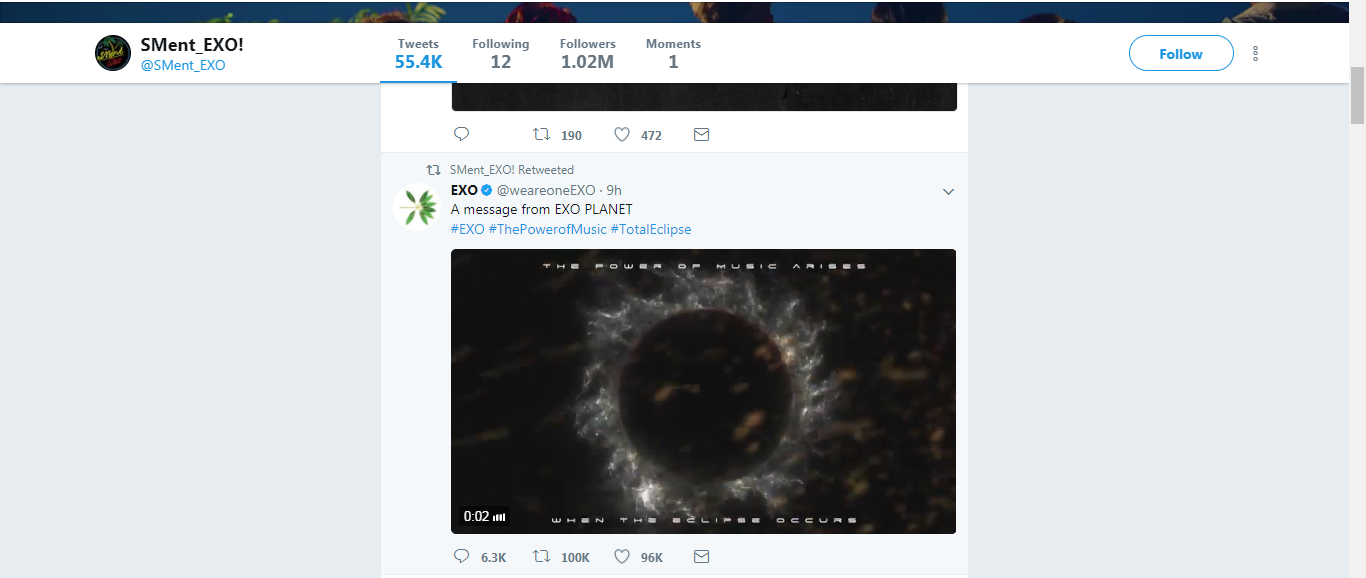This screenshot has width=1366, height=578.
Task: Like the EXO eclipse tweet
Action: pyautogui.click(x=621, y=556)
